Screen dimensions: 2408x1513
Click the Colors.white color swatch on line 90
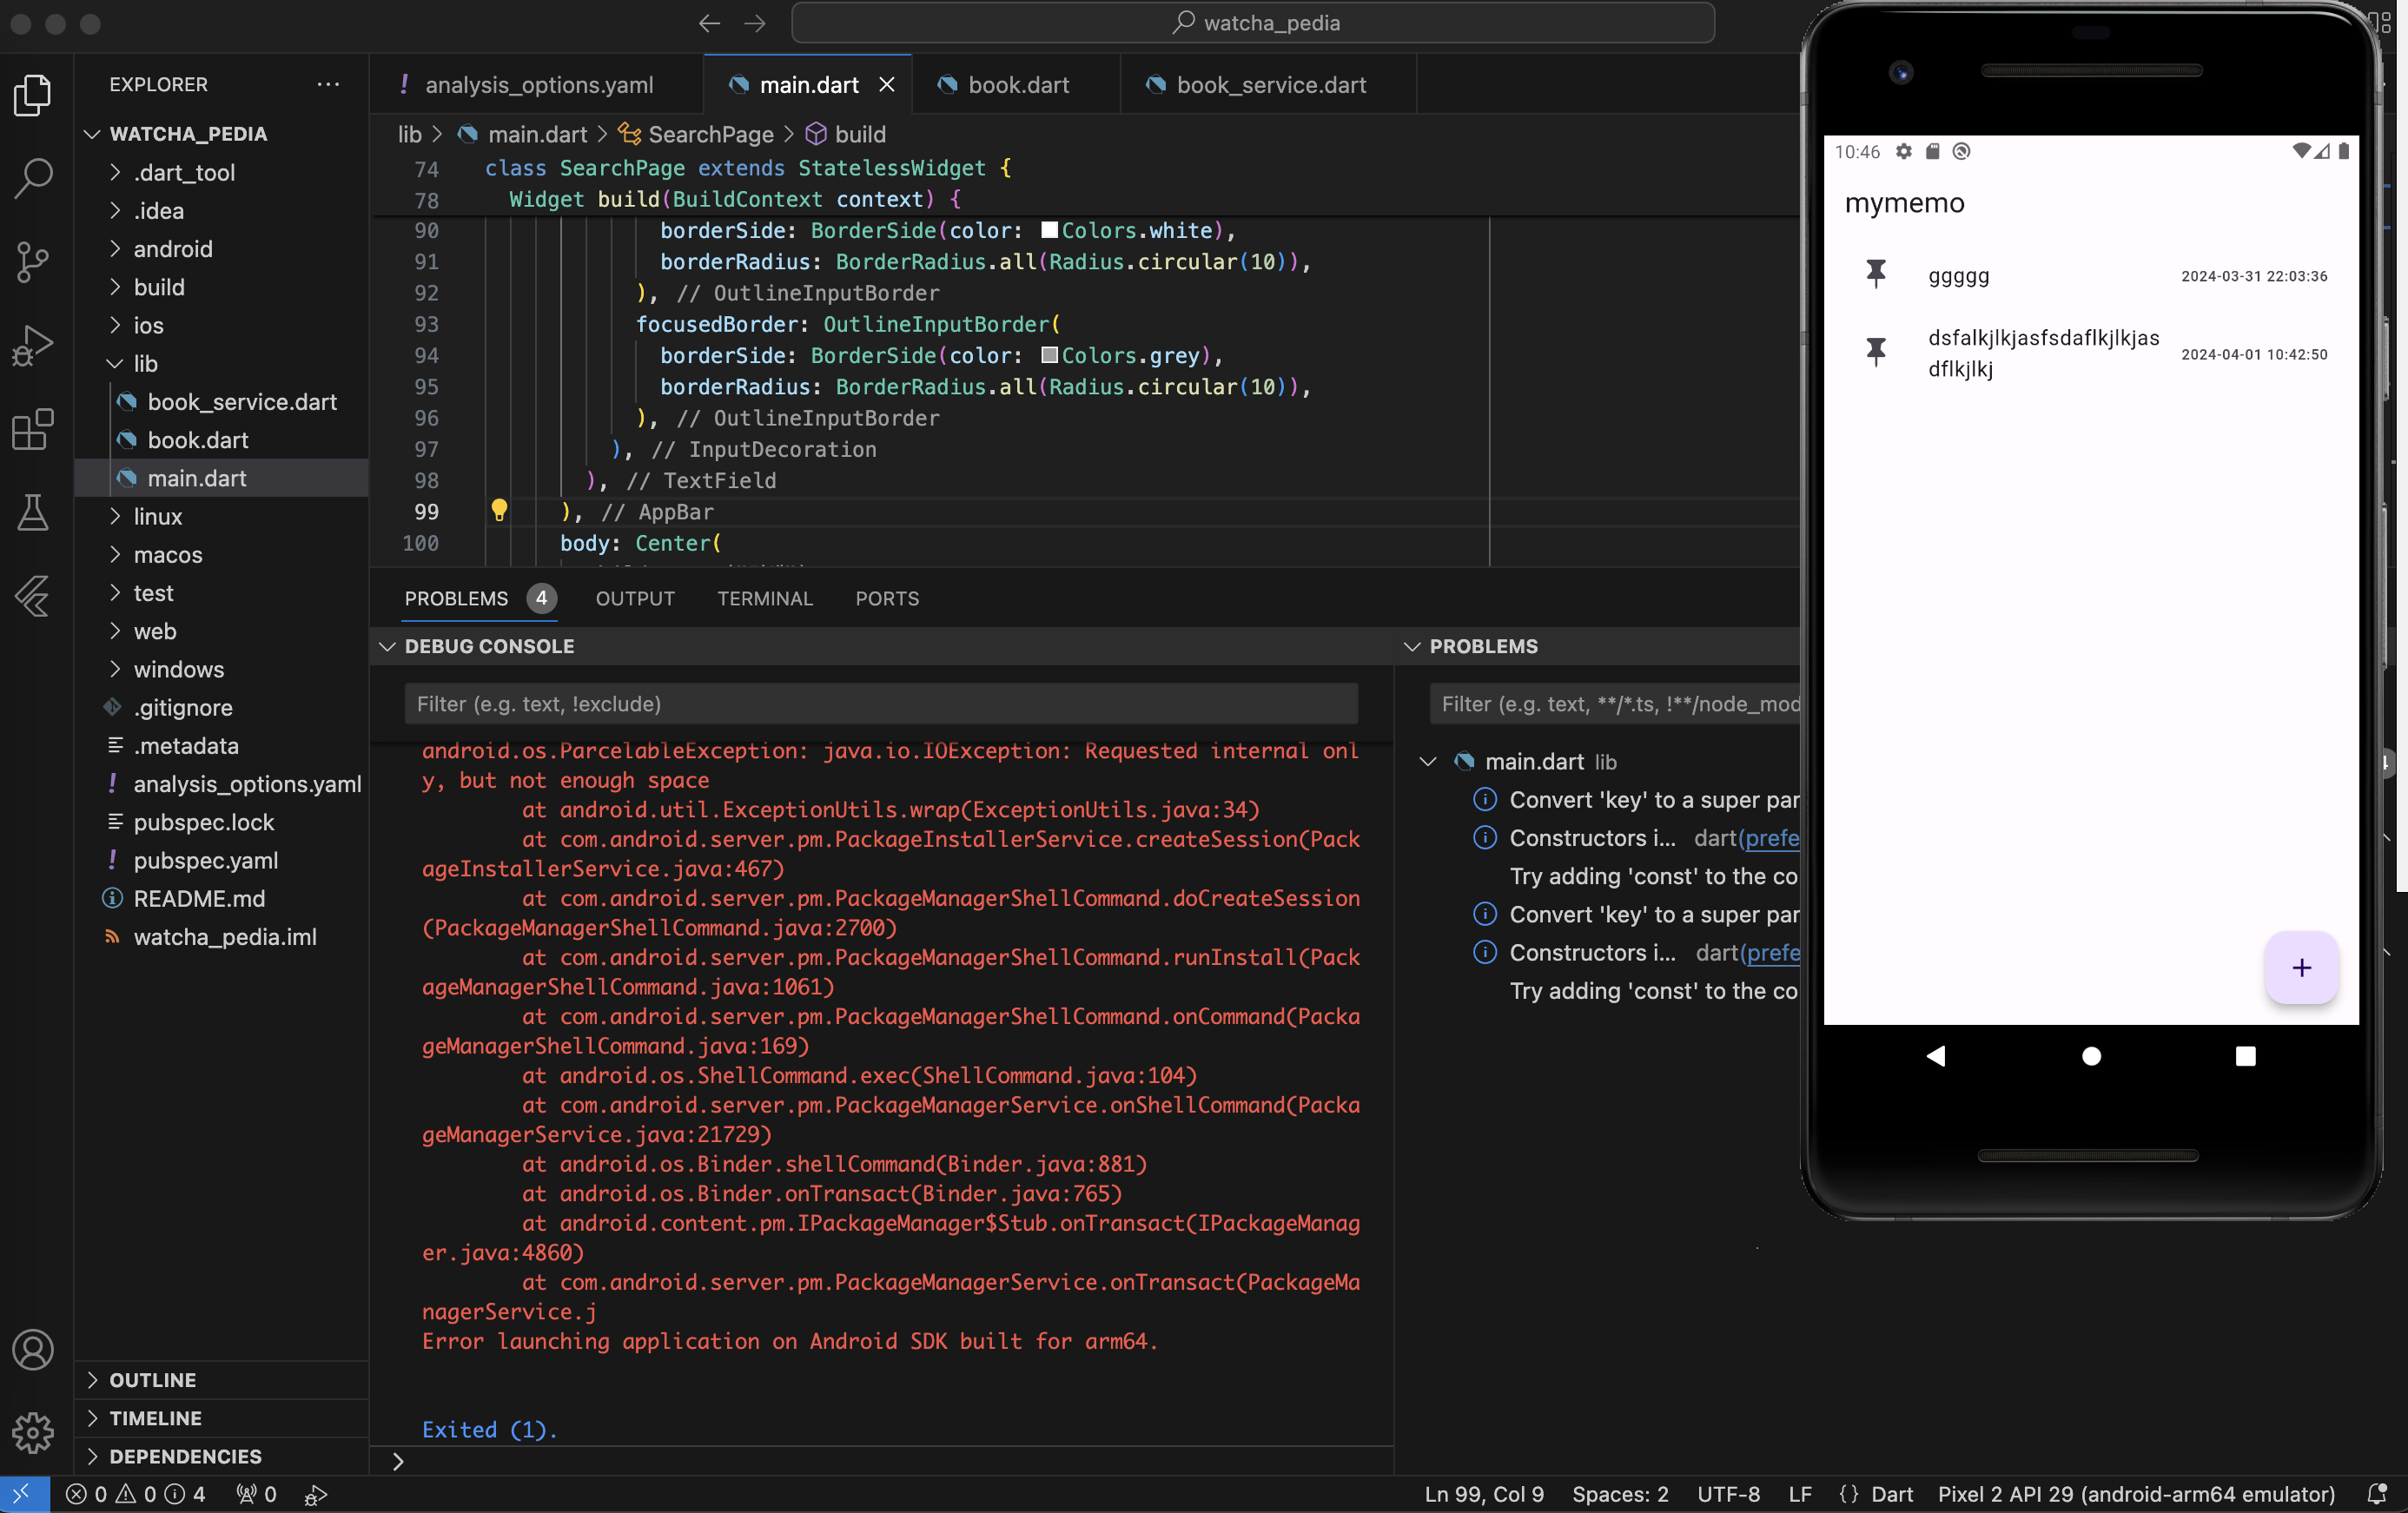pos(1049,230)
